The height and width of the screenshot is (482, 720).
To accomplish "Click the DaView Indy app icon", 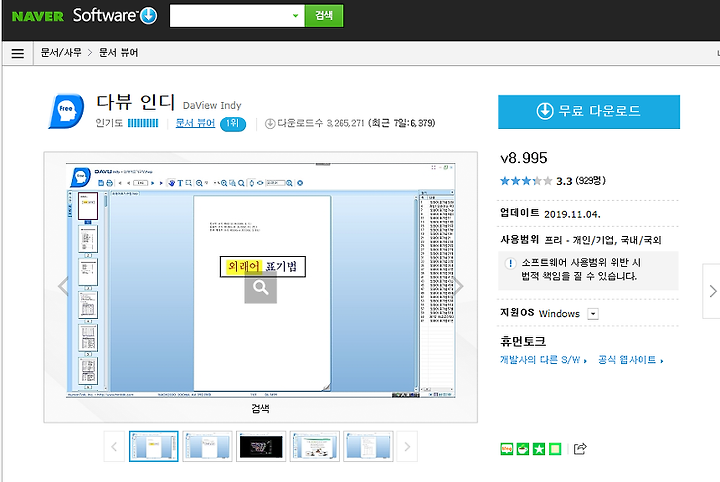I will click(x=67, y=111).
